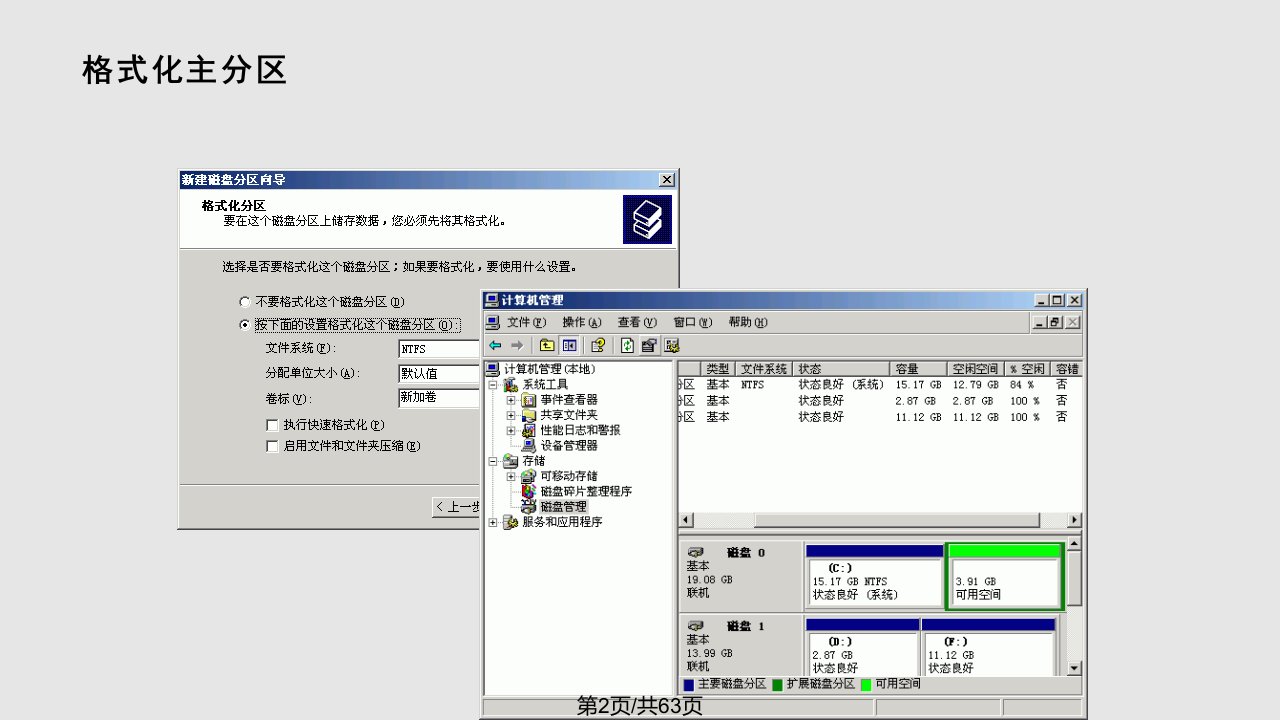Select 不要格式化这个磁盘分区 radio button

245,302
